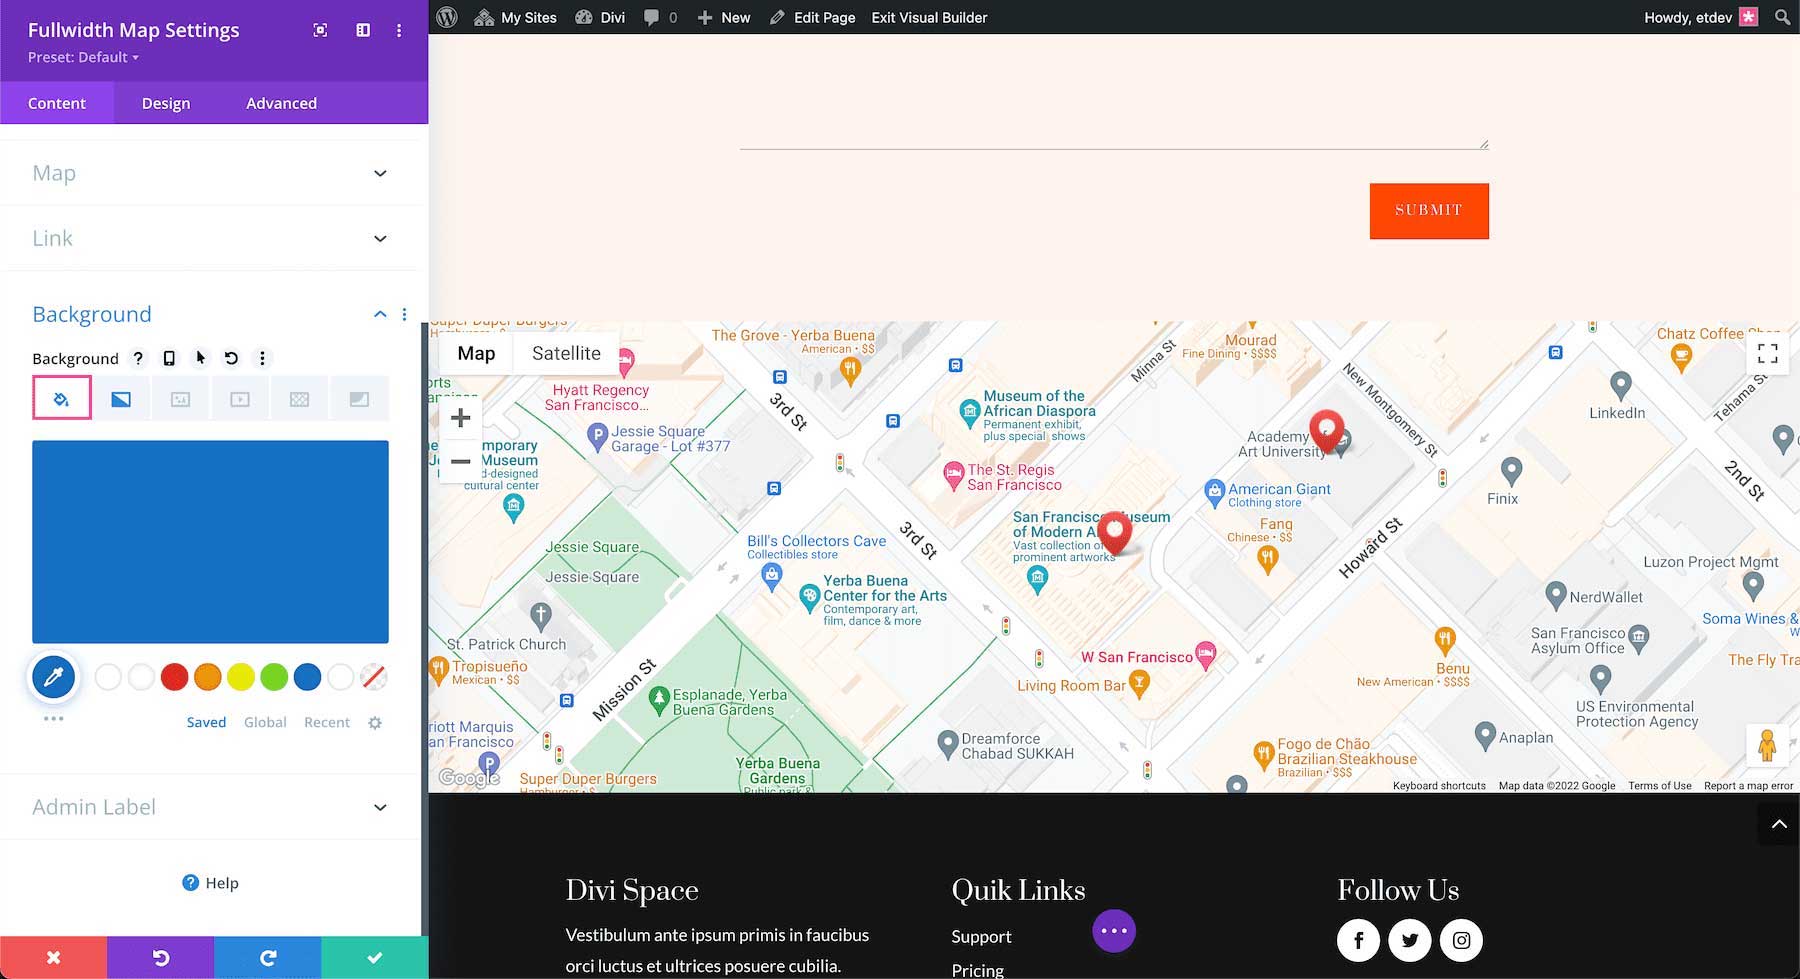This screenshot has height=979, width=1800.
Task: Toggle fullscreen view on the map
Action: point(1767,353)
